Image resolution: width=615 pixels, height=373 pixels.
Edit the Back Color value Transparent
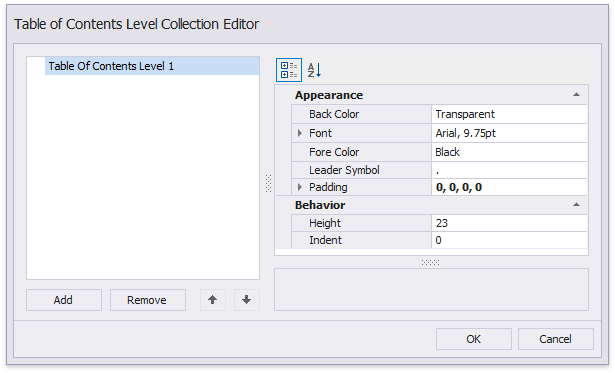pos(509,114)
